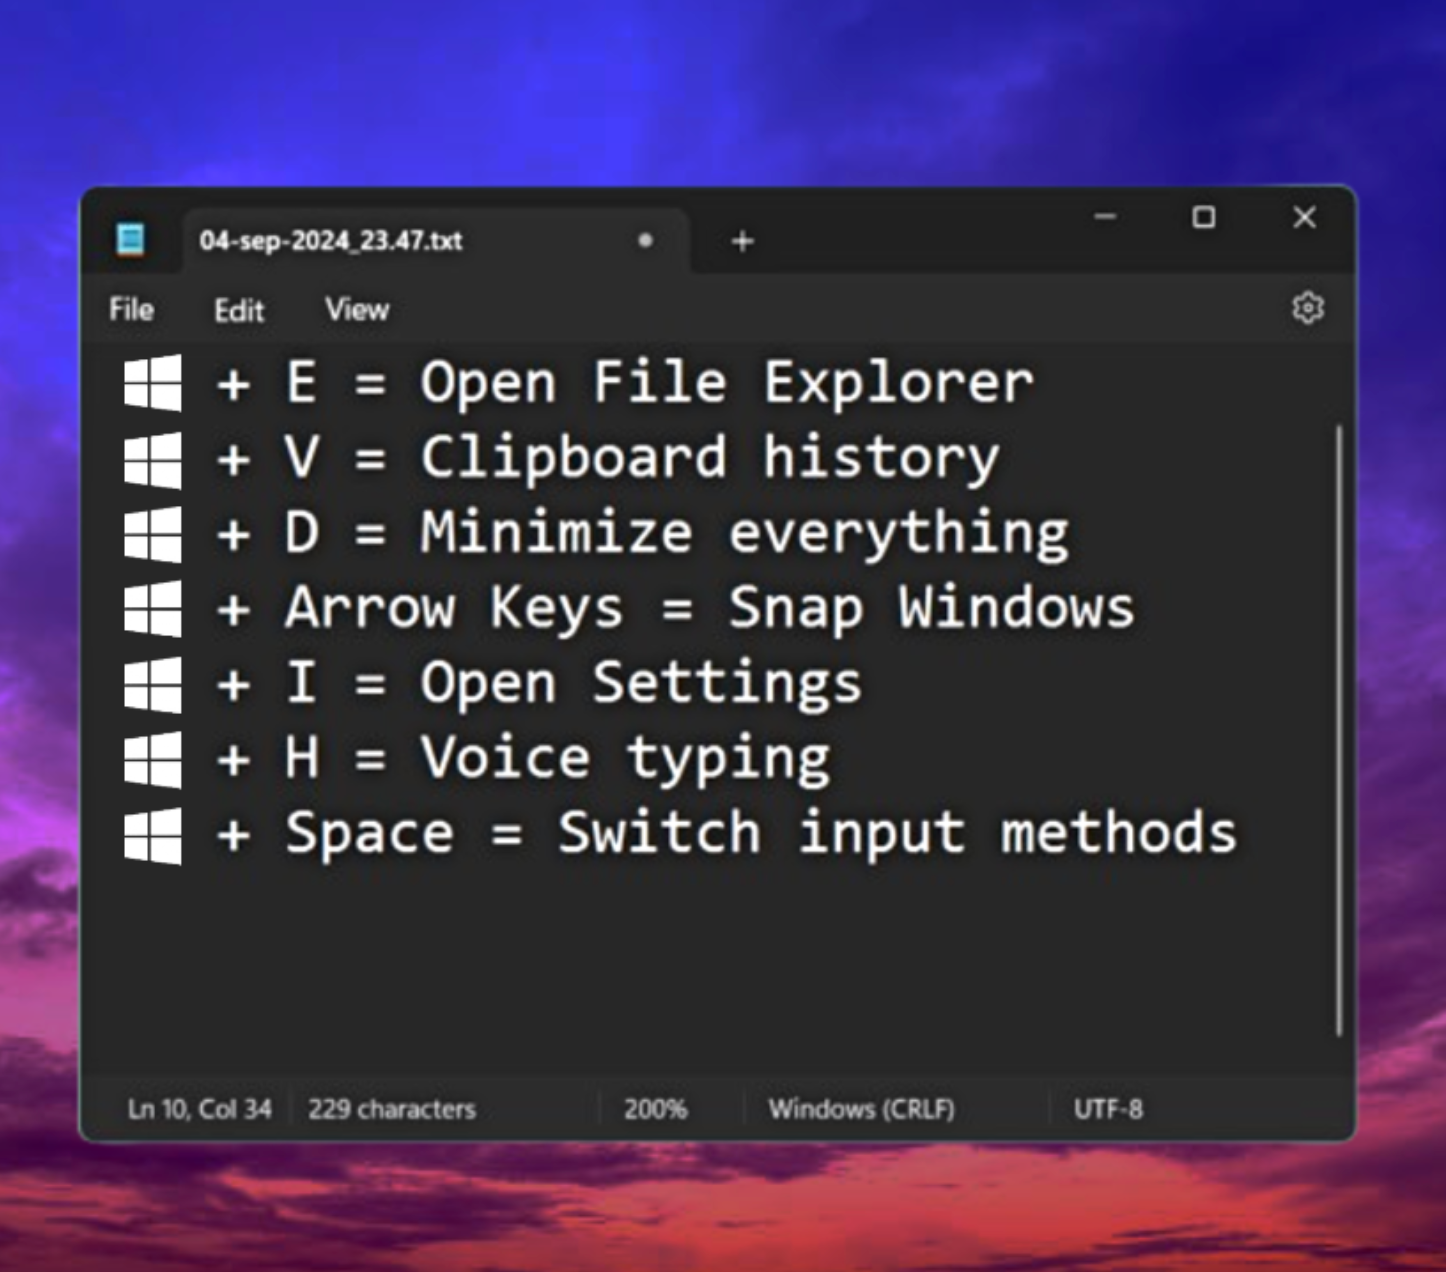
Task: Open the Edit menu
Action: click(238, 310)
